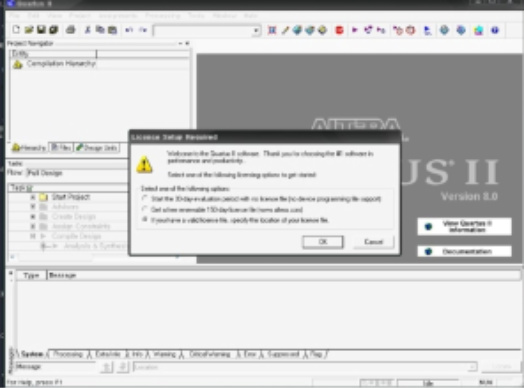Click the Undo toolbar icon
Screen dimensions: 524x388
(x=129, y=30)
